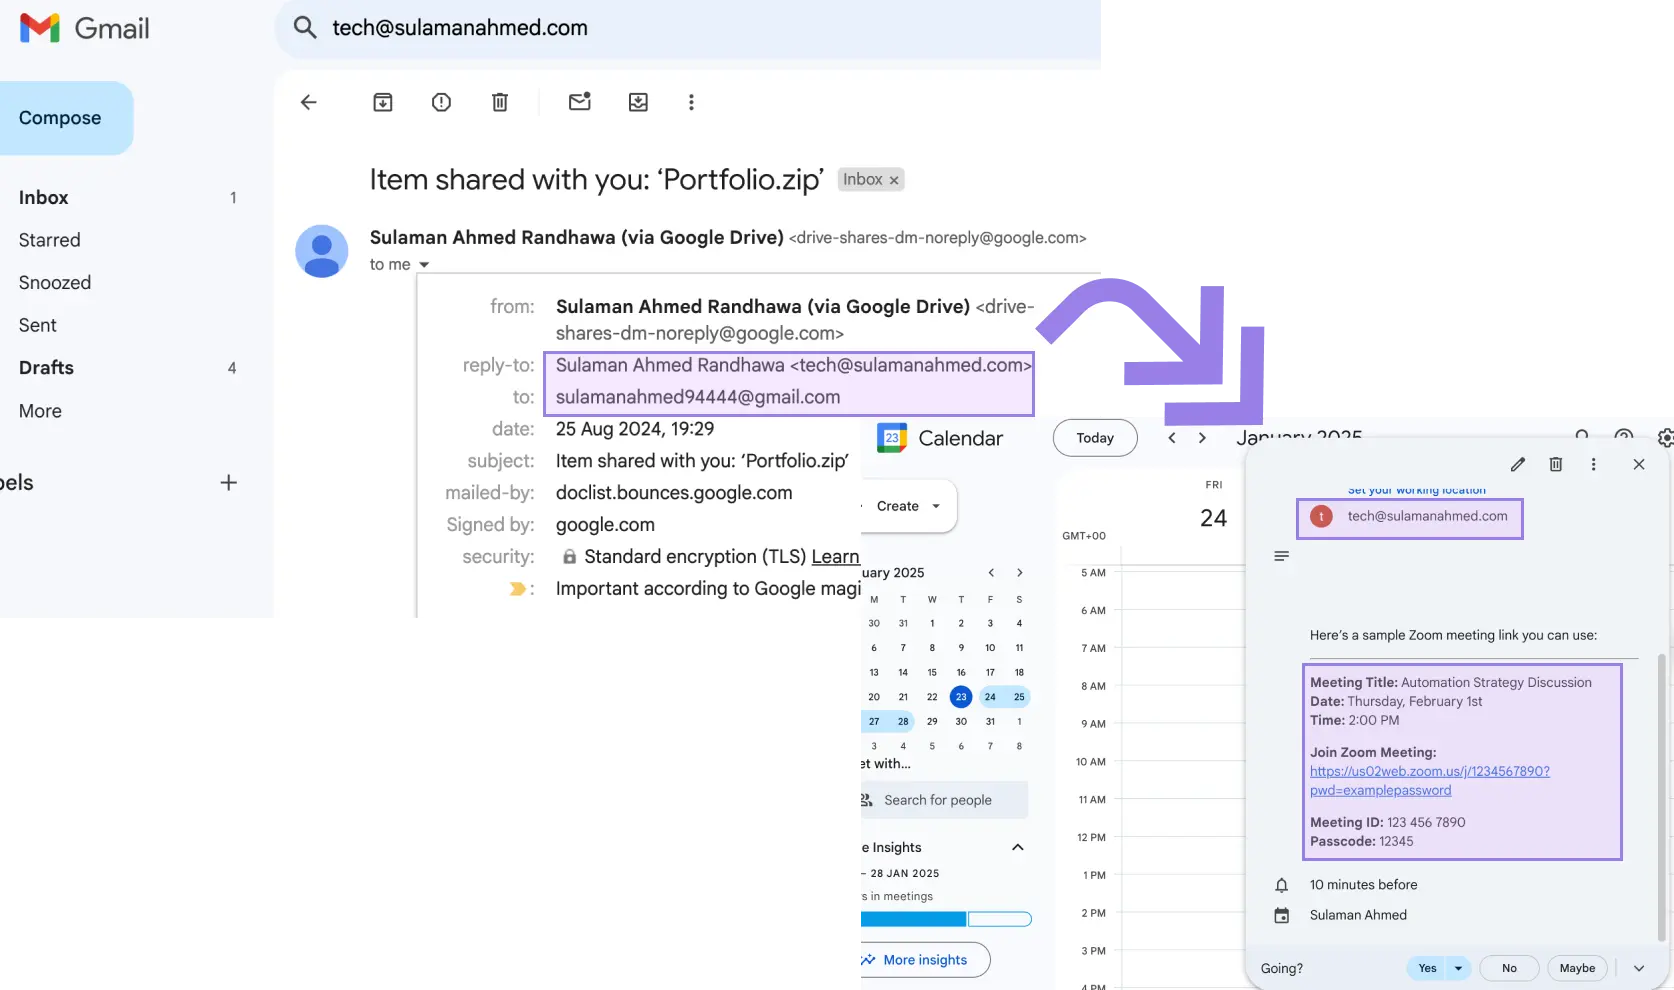The height and width of the screenshot is (990, 1674).
Task: Open the Inbox folder
Action: coord(44,198)
